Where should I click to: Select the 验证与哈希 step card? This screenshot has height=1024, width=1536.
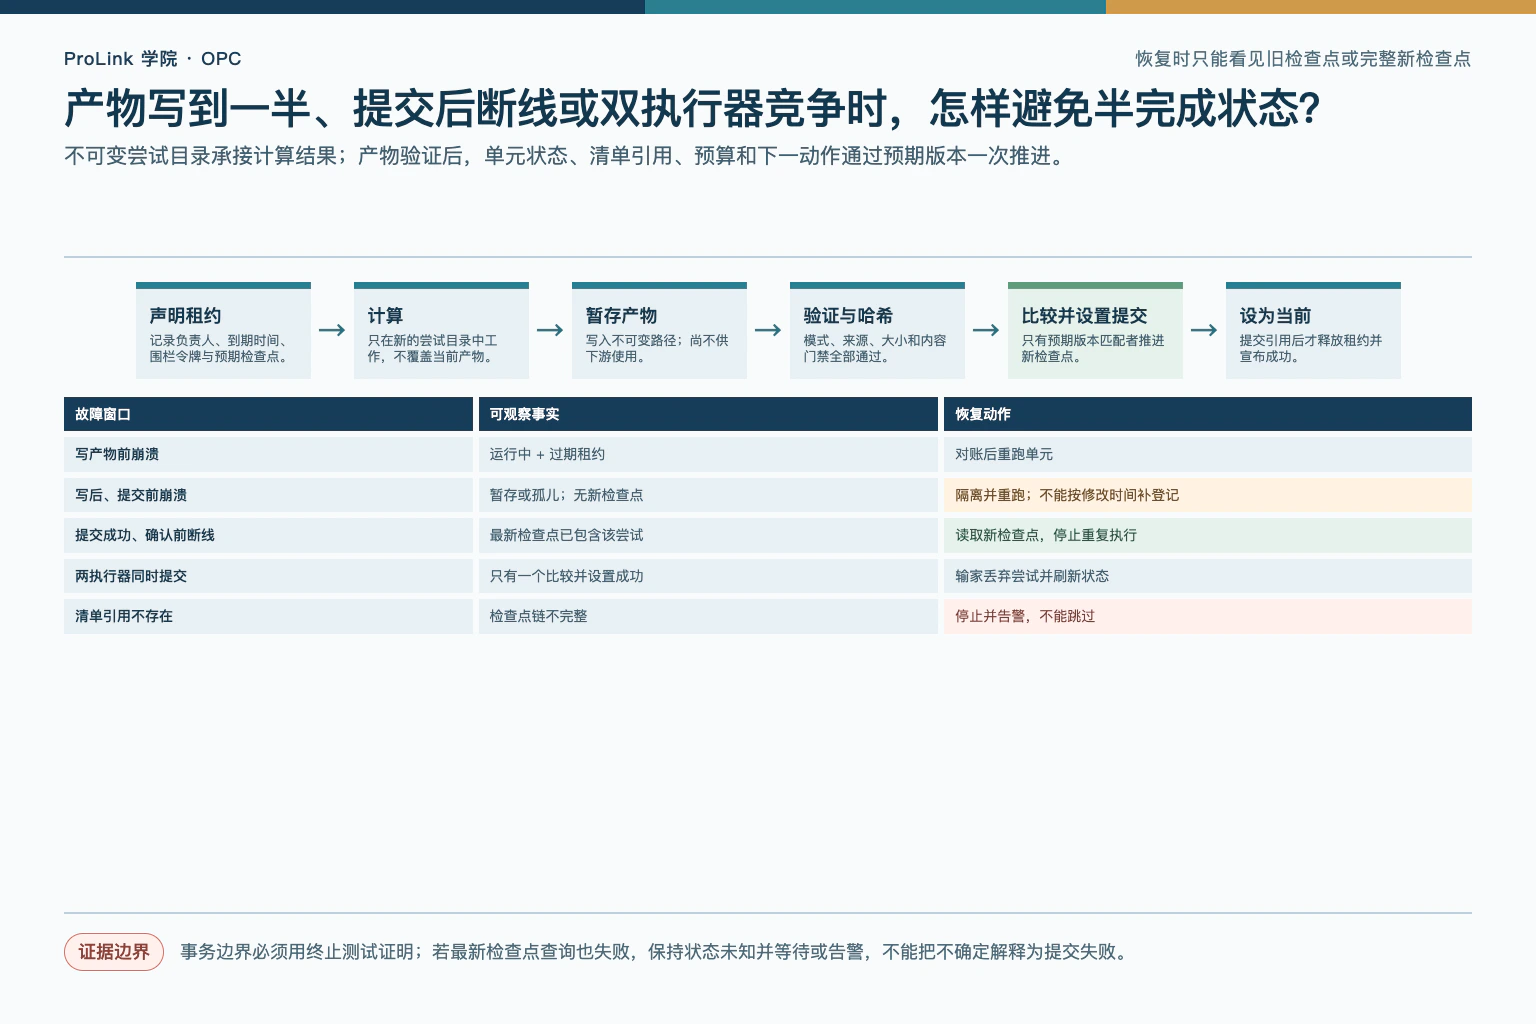click(x=877, y=330)
